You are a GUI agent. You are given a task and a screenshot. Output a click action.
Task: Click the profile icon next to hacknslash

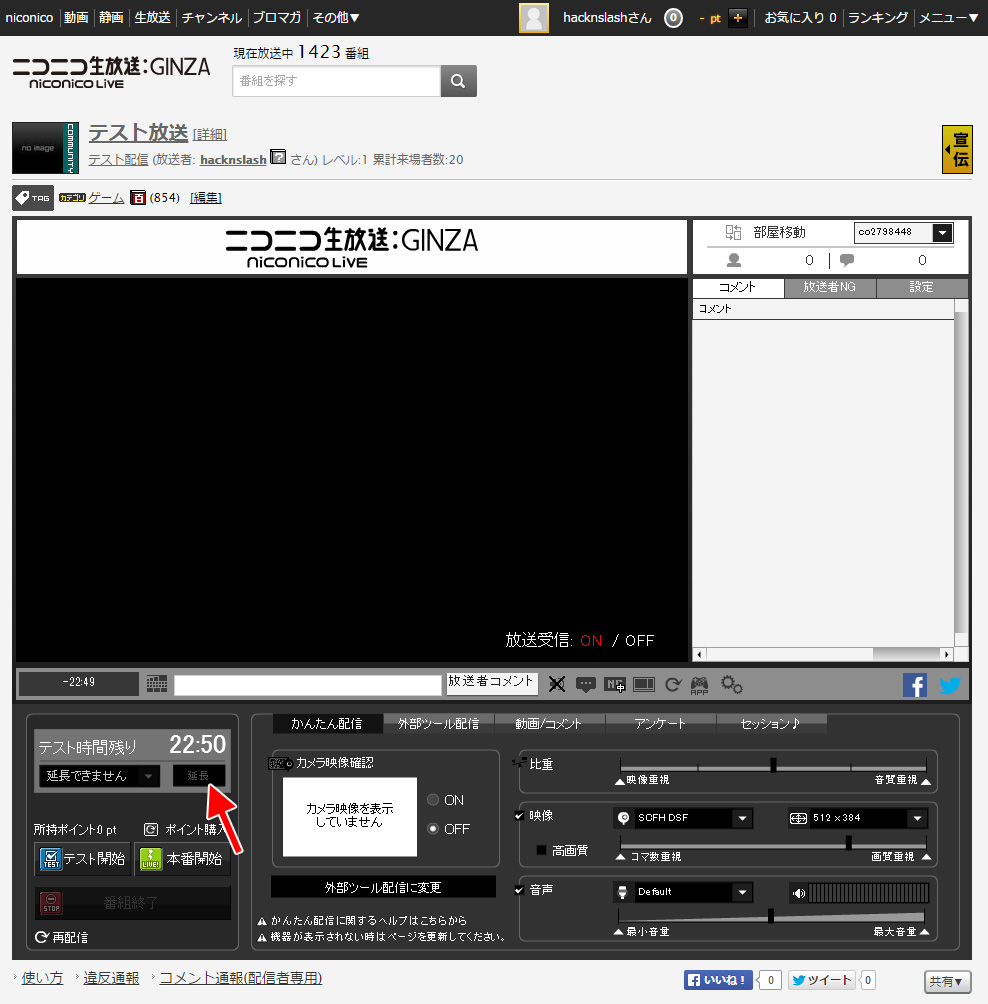(x=278, y=157)
